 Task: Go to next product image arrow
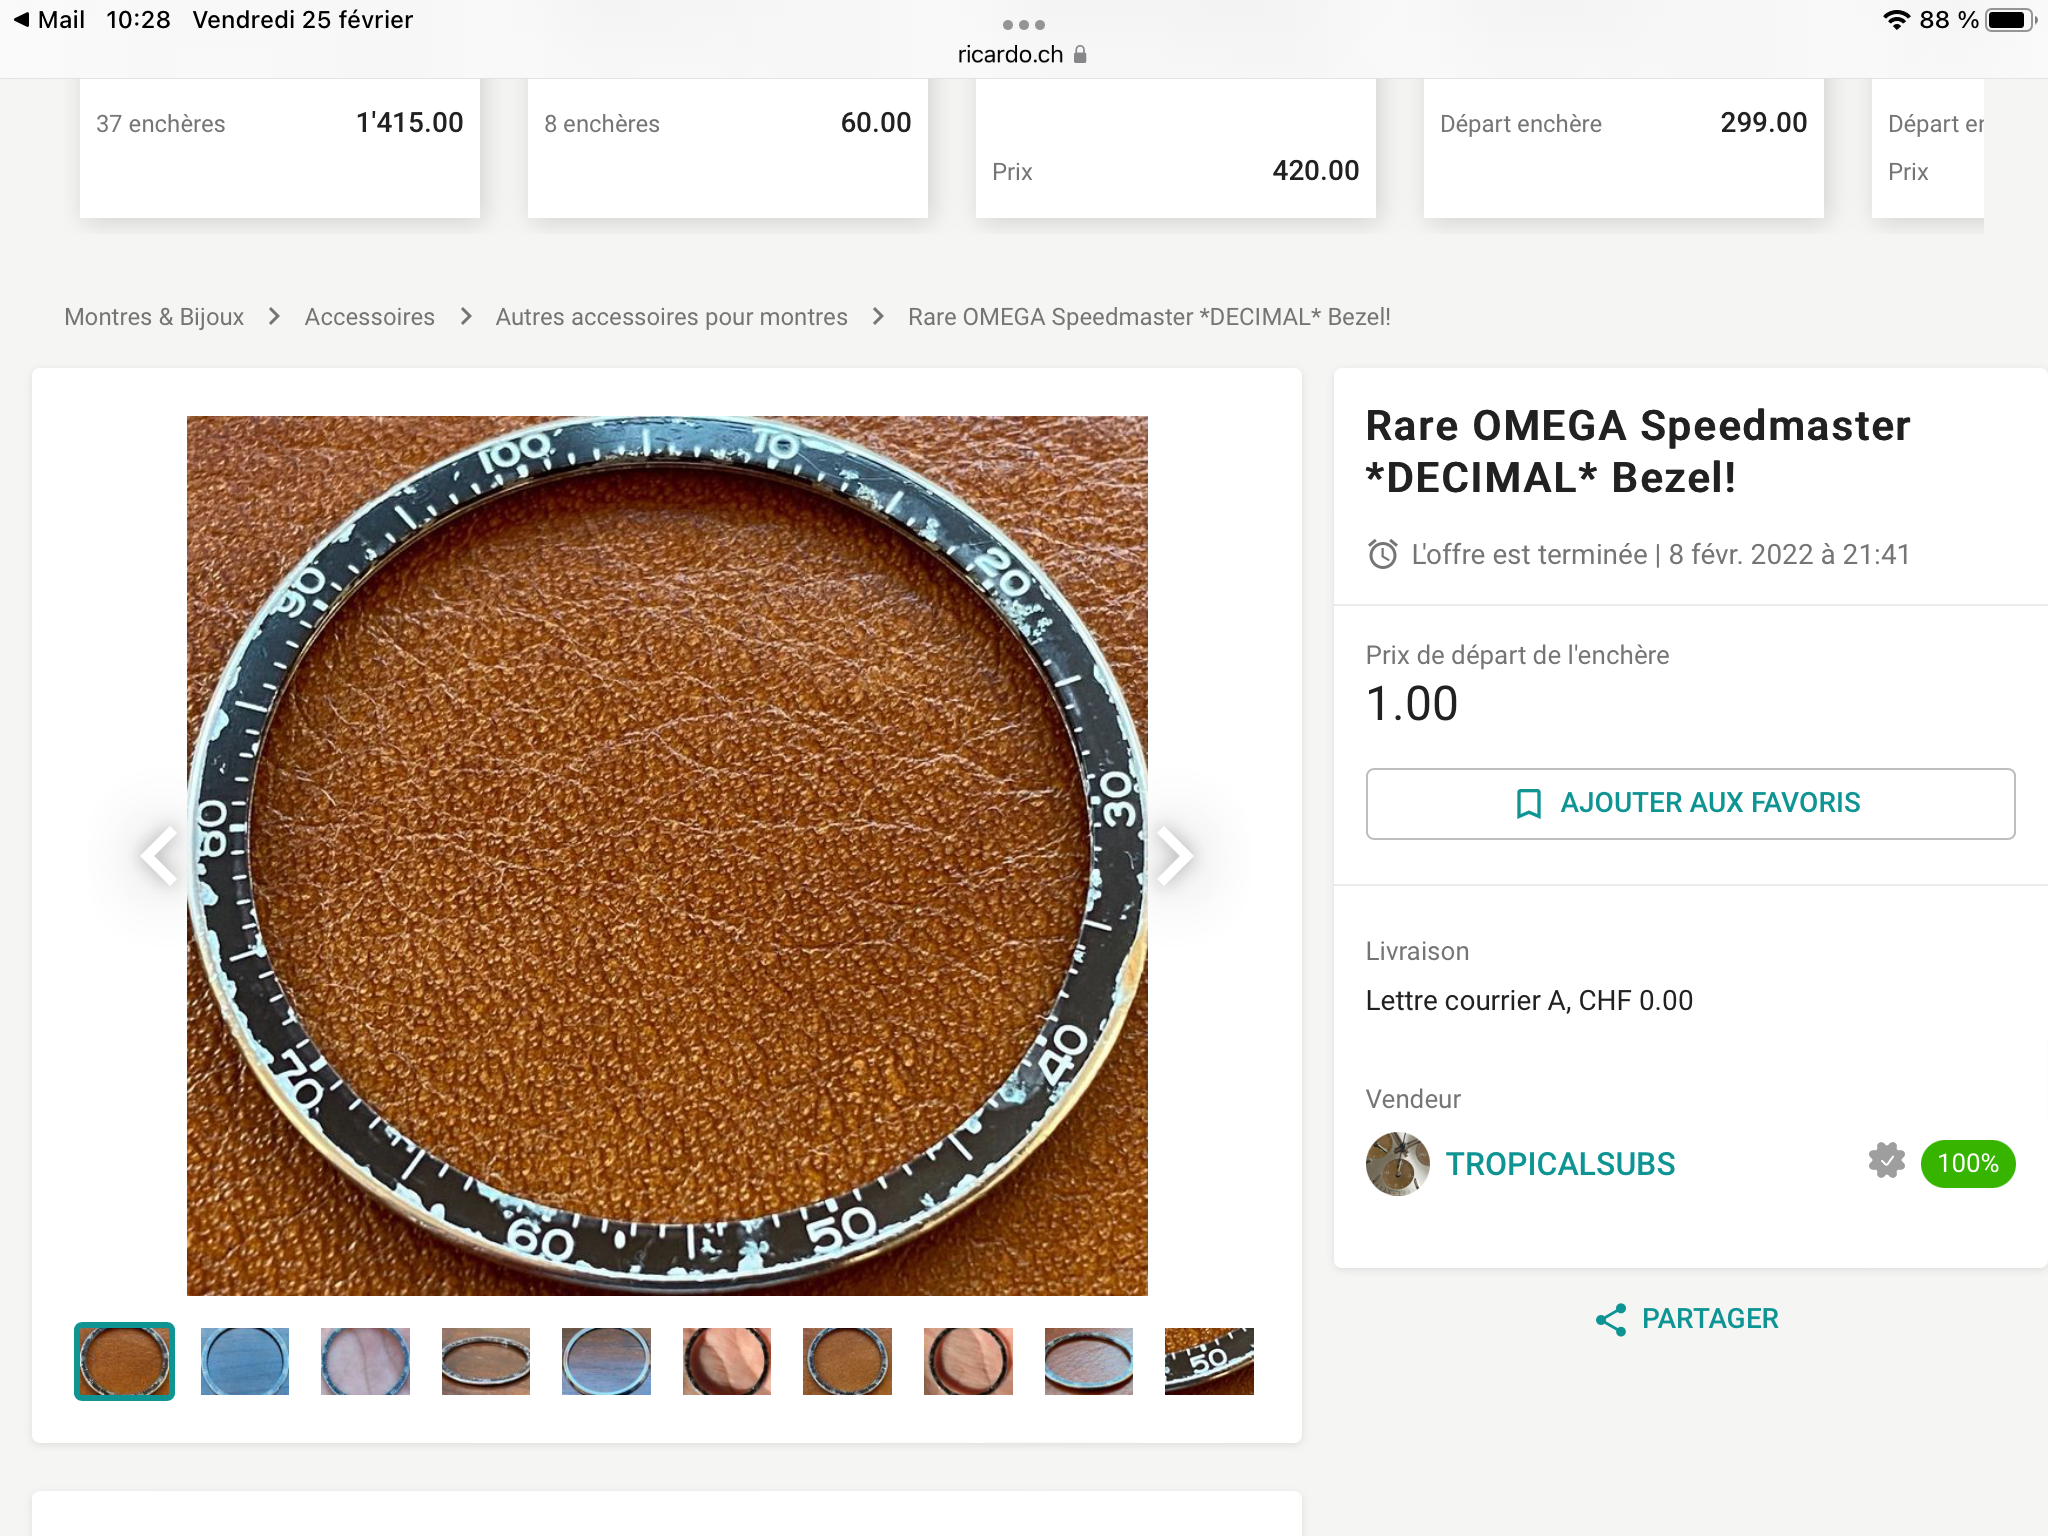[x=1174, y=856]
